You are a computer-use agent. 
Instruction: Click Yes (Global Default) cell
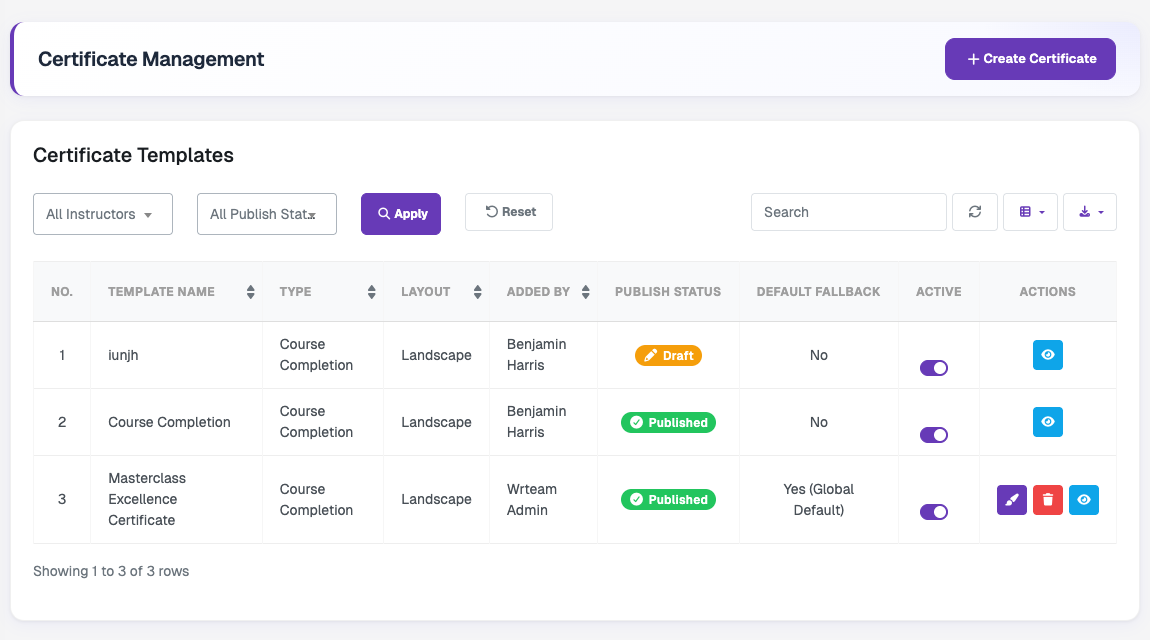818,499
